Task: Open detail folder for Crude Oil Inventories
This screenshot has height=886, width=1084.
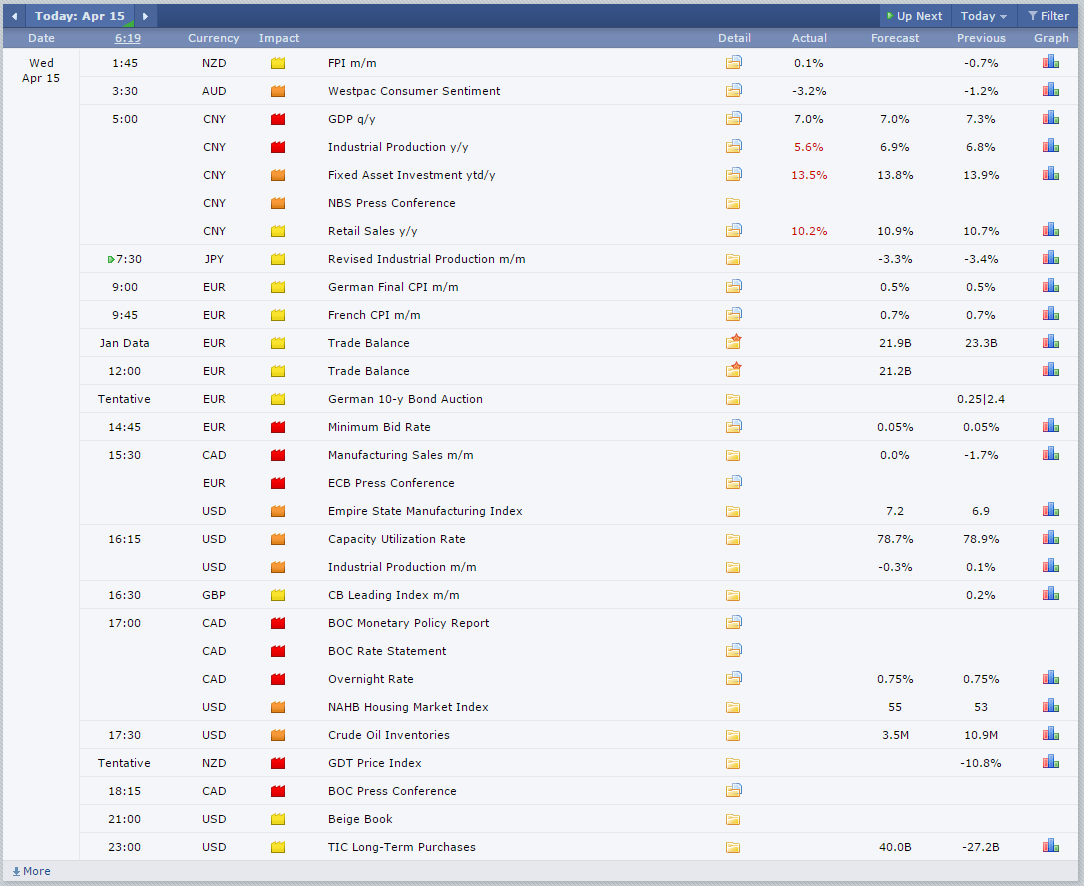Action: tap(733, 735)
